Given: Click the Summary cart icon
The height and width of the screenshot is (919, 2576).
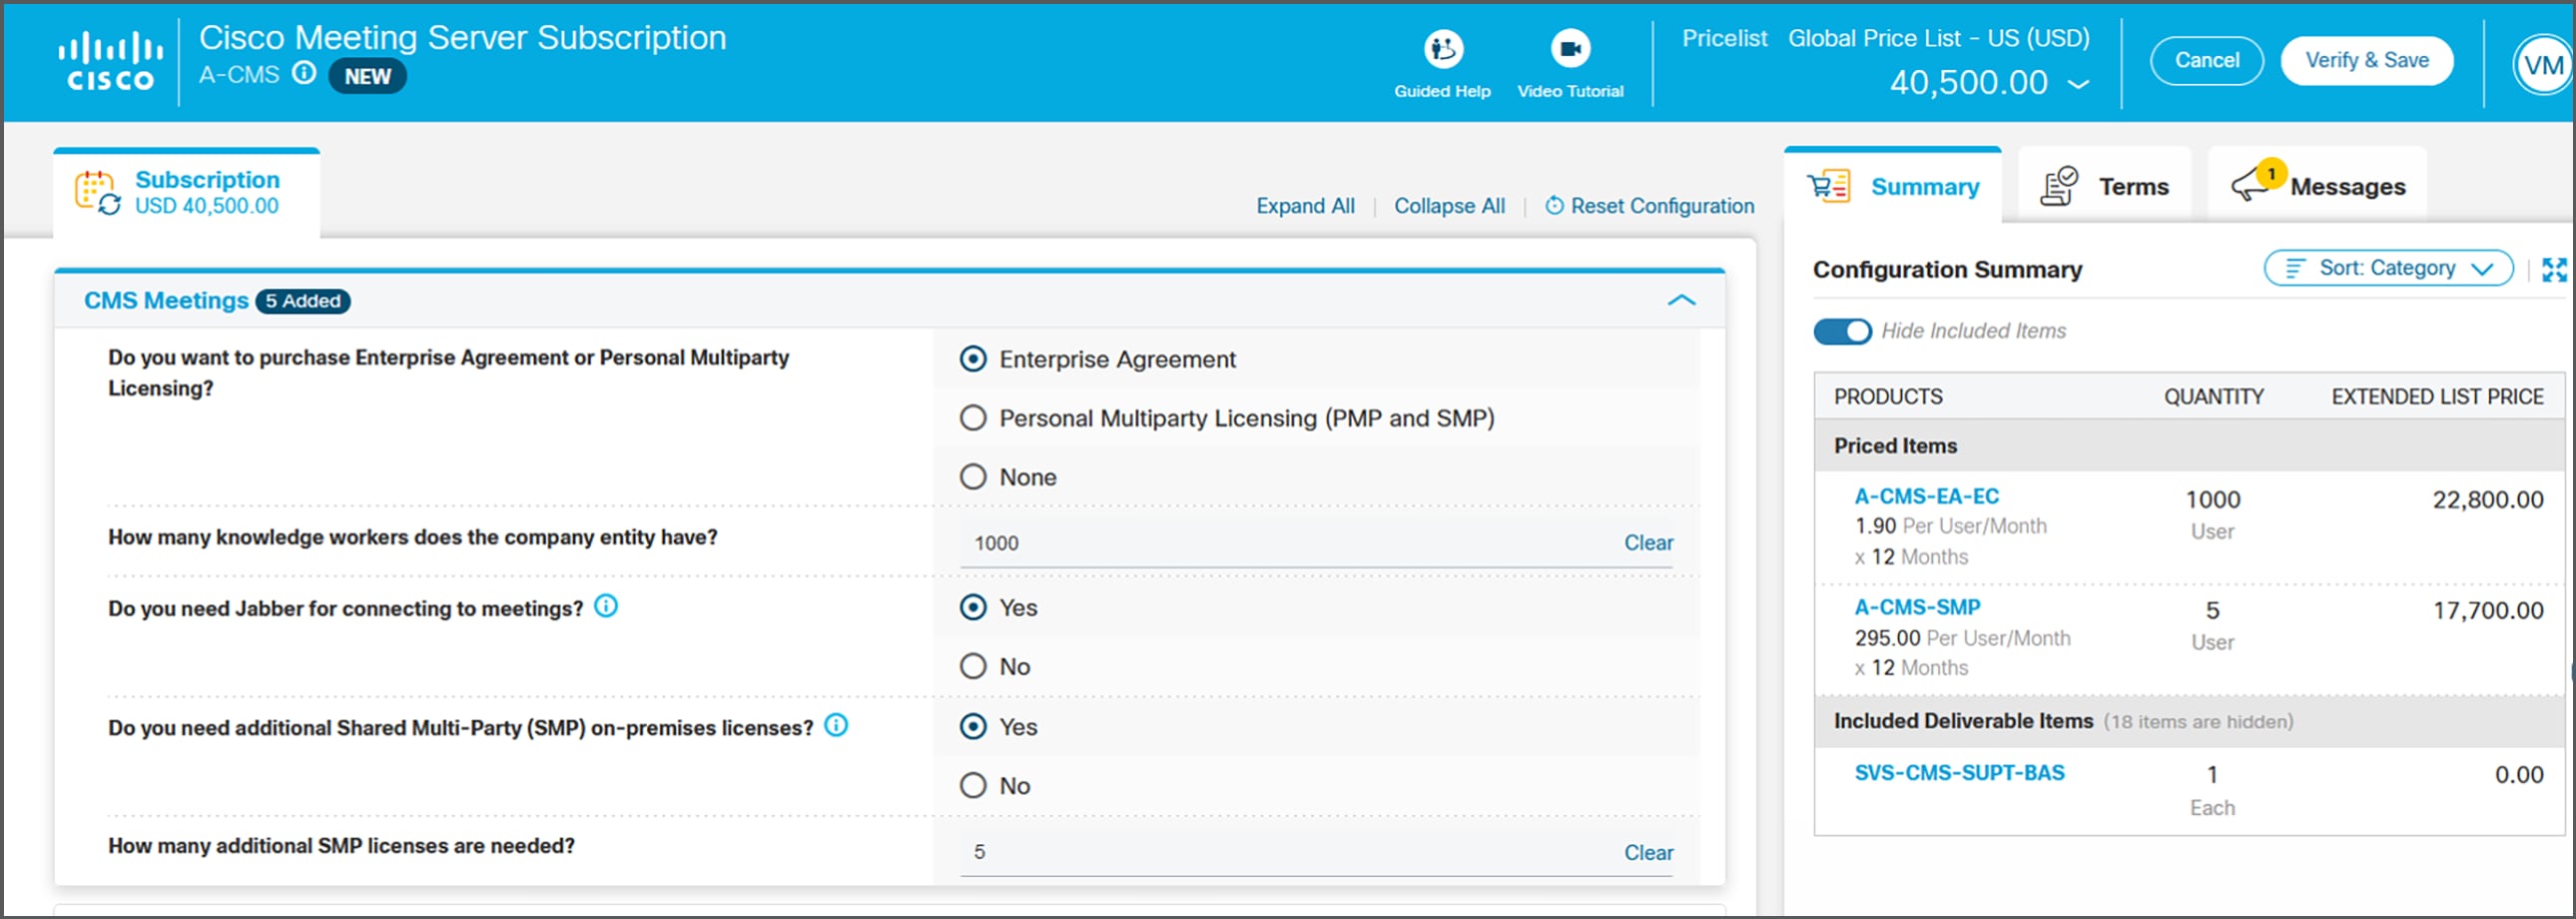Looking at the screenshot, I should [x=1829, y=186].
